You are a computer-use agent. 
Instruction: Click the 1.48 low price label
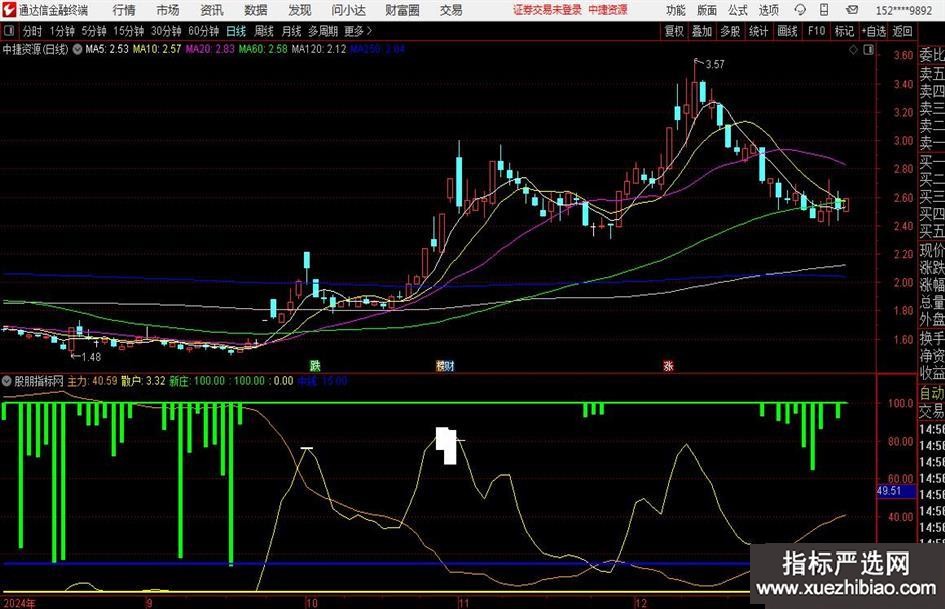coord(91,357)
